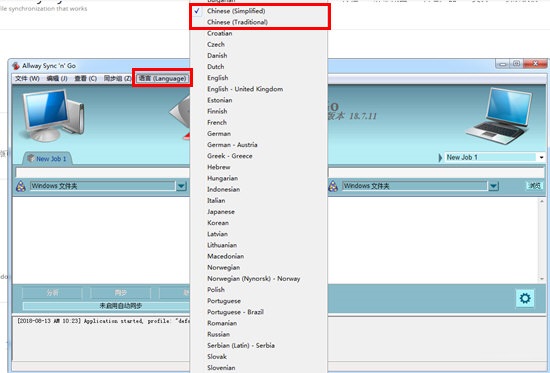Click the laptop computer icon

(x=499, y=116)
